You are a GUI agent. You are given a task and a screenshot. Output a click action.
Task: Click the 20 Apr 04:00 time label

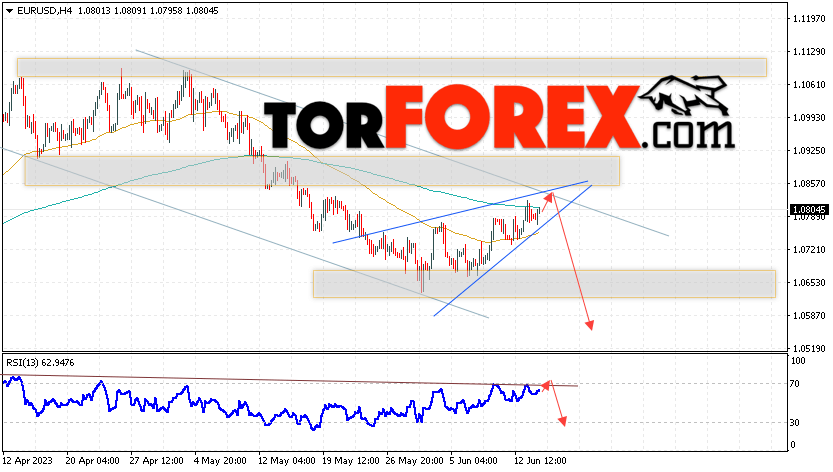point(92,461)
